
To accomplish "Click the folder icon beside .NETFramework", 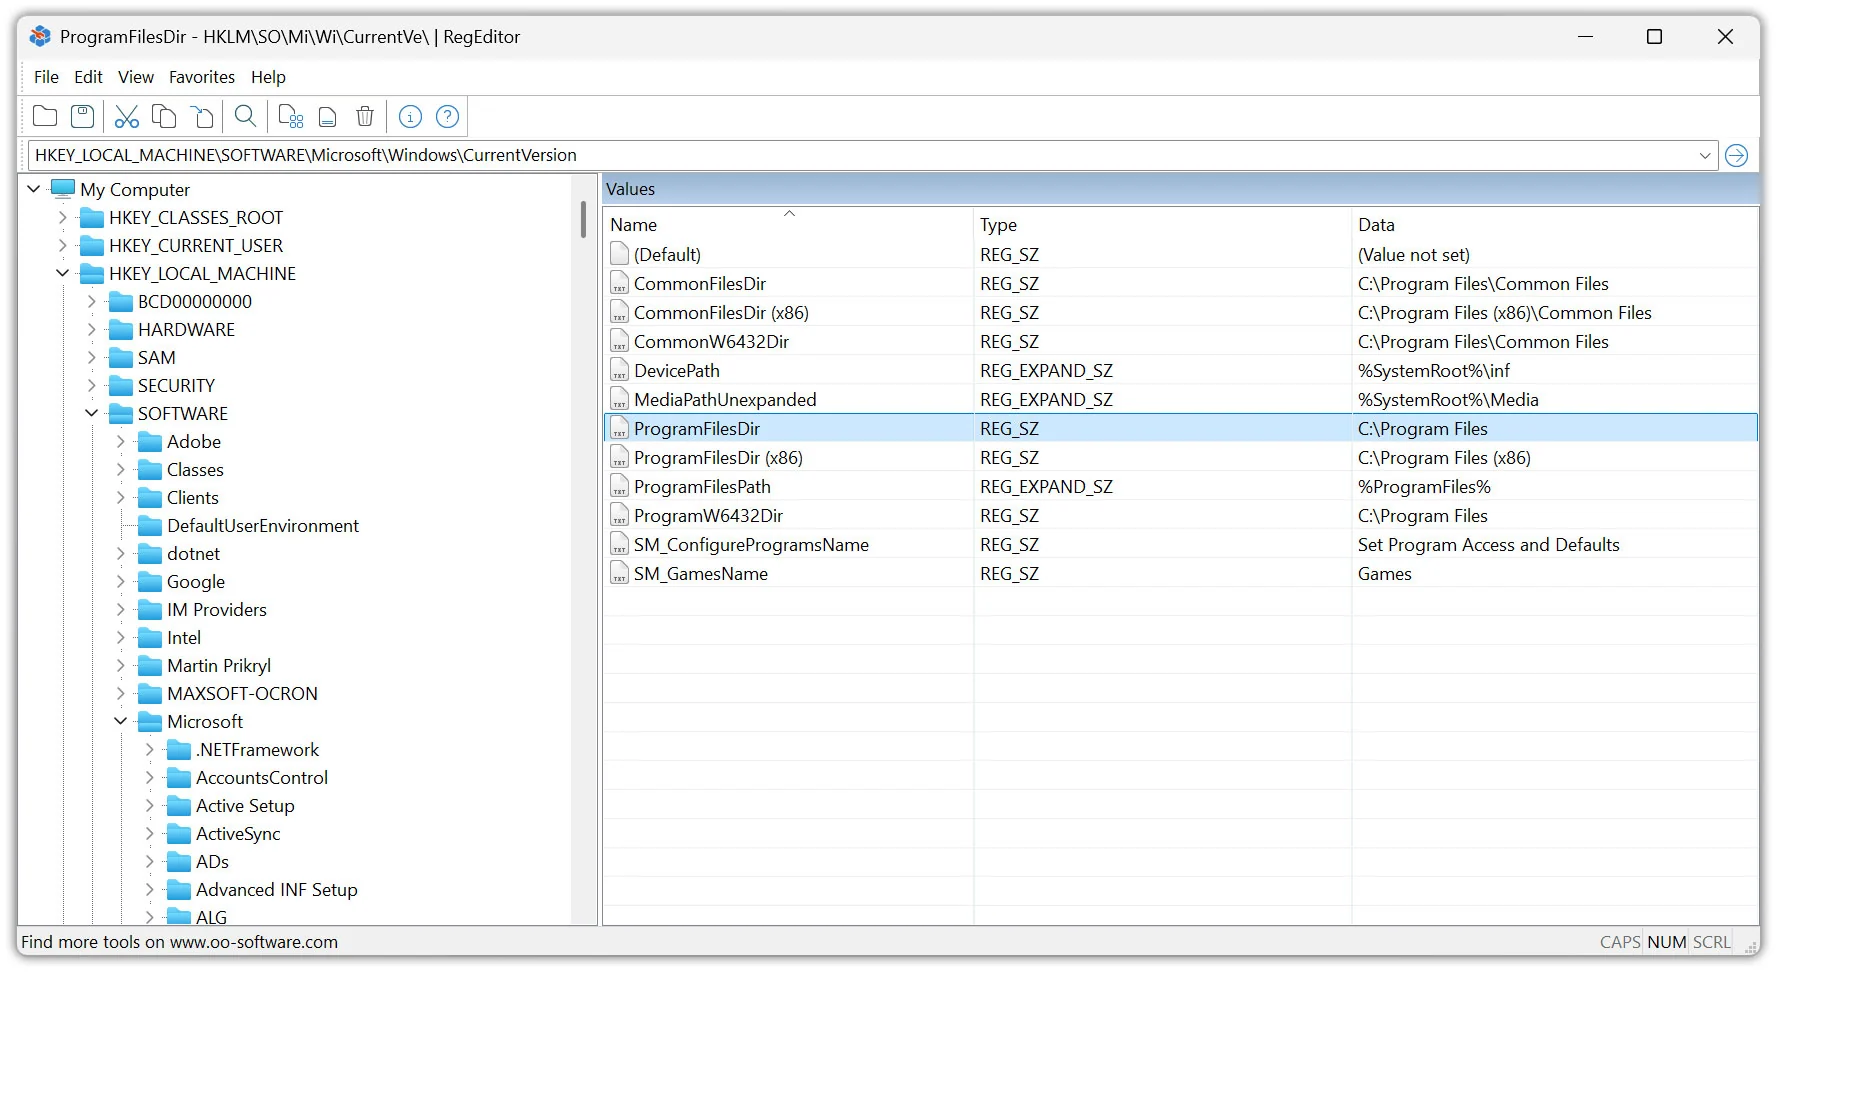I will 179,750.
